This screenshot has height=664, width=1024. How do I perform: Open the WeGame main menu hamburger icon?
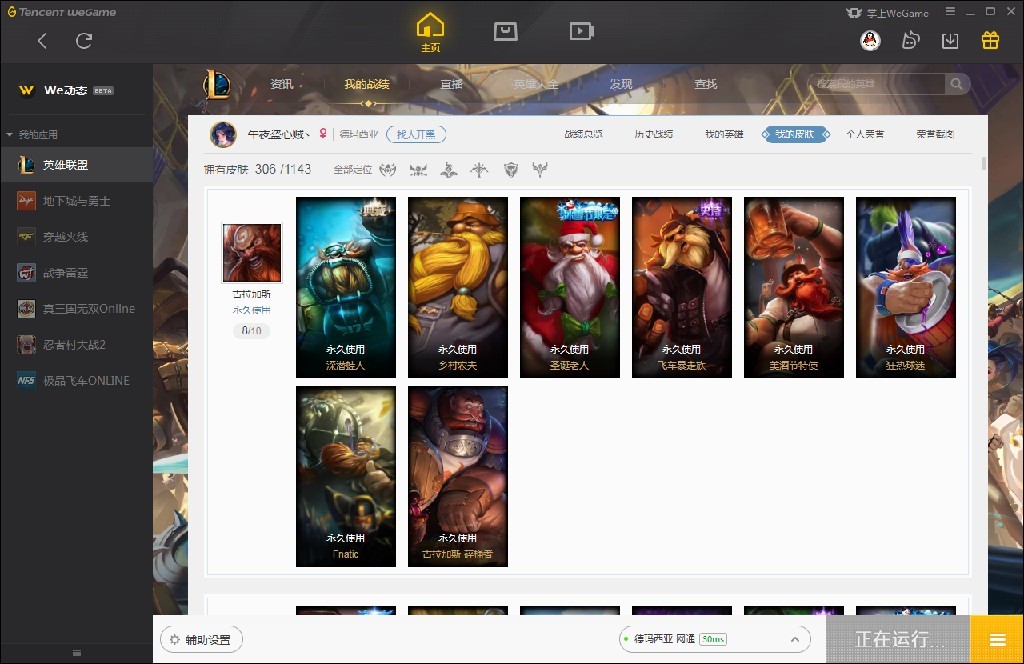[950, 11]
